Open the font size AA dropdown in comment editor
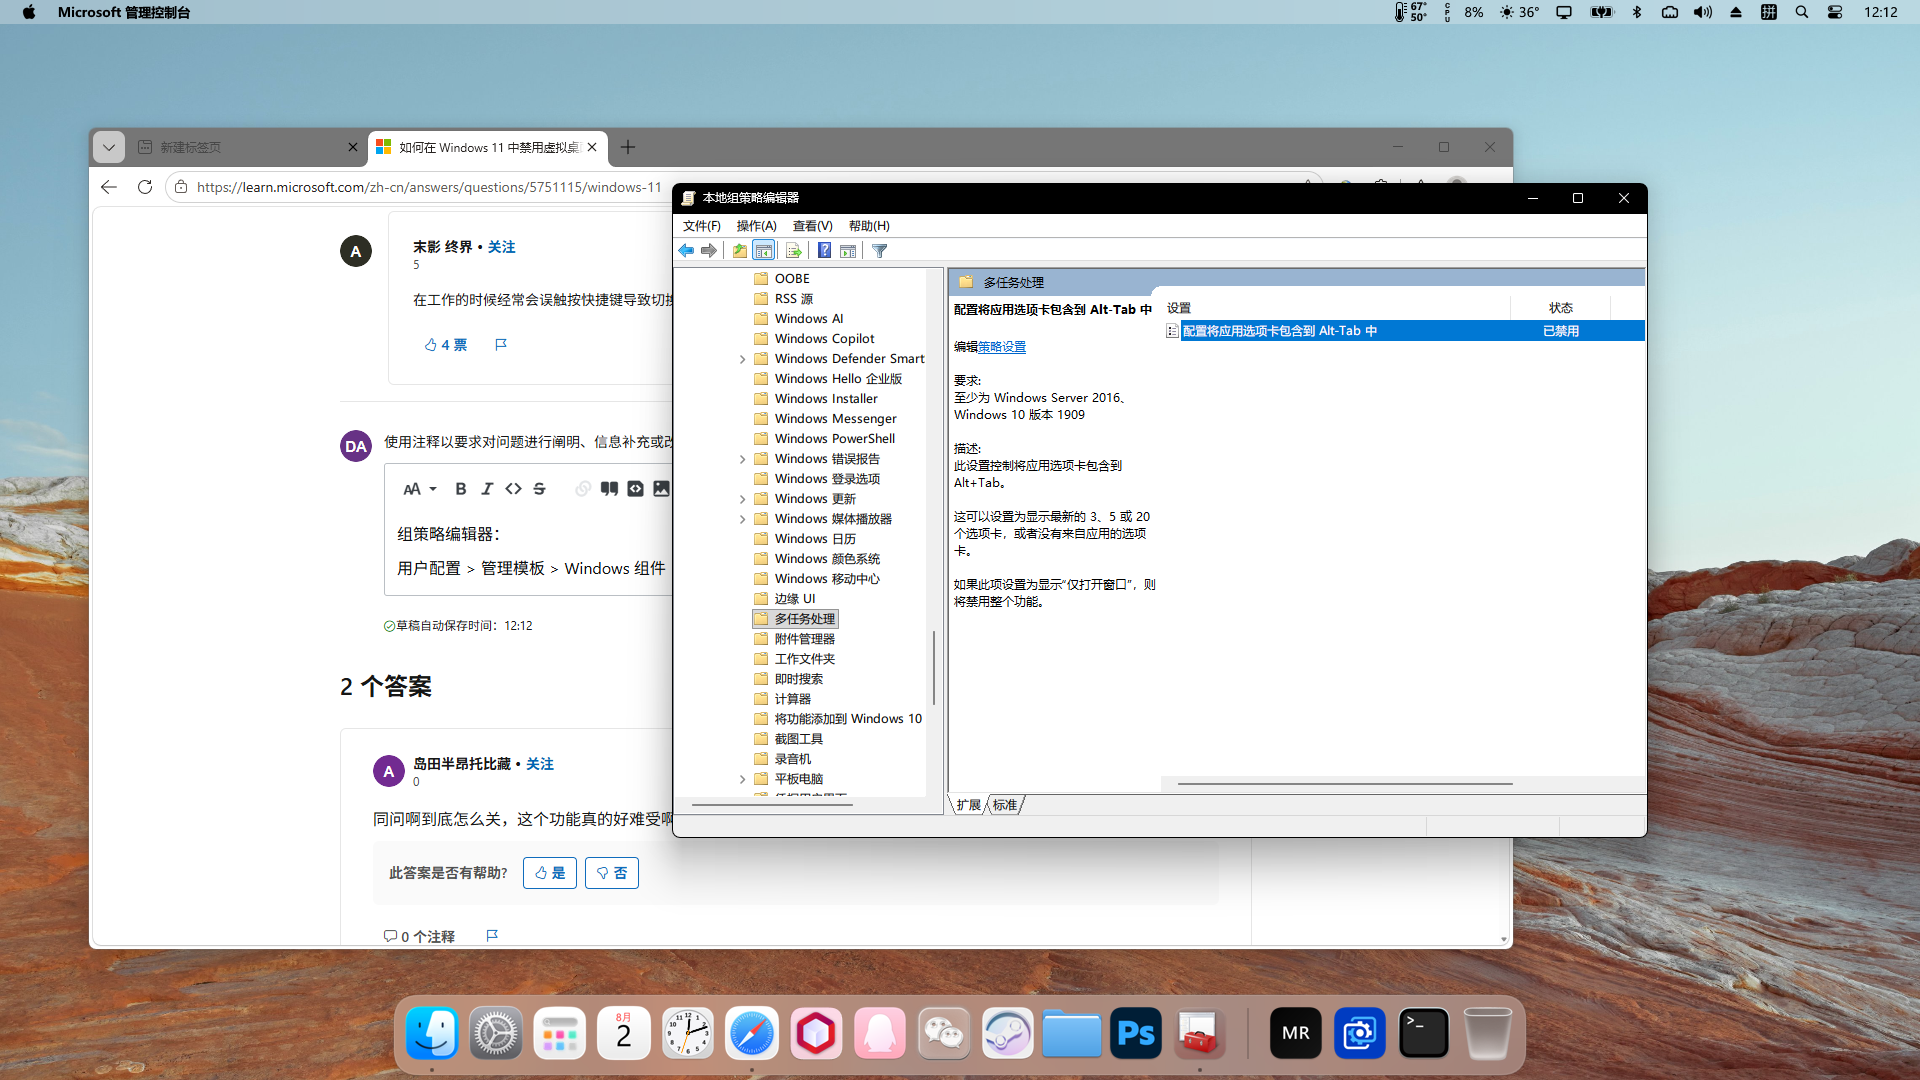This screenshot has height=1080, width=1920. [420, 489]
